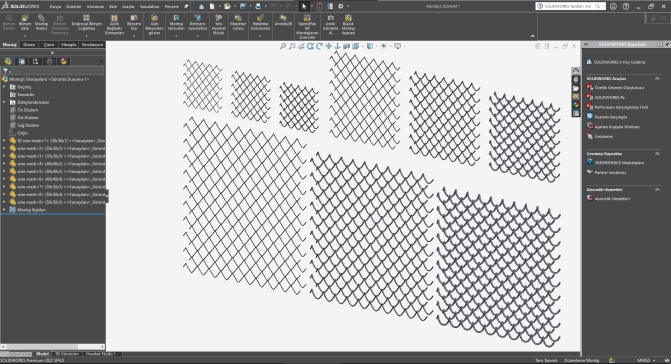The height and width of the screenshot is (364, 671).
Task: Collapse the Çevrimiçi Kaynaklar section
Action: click(657, 153)
